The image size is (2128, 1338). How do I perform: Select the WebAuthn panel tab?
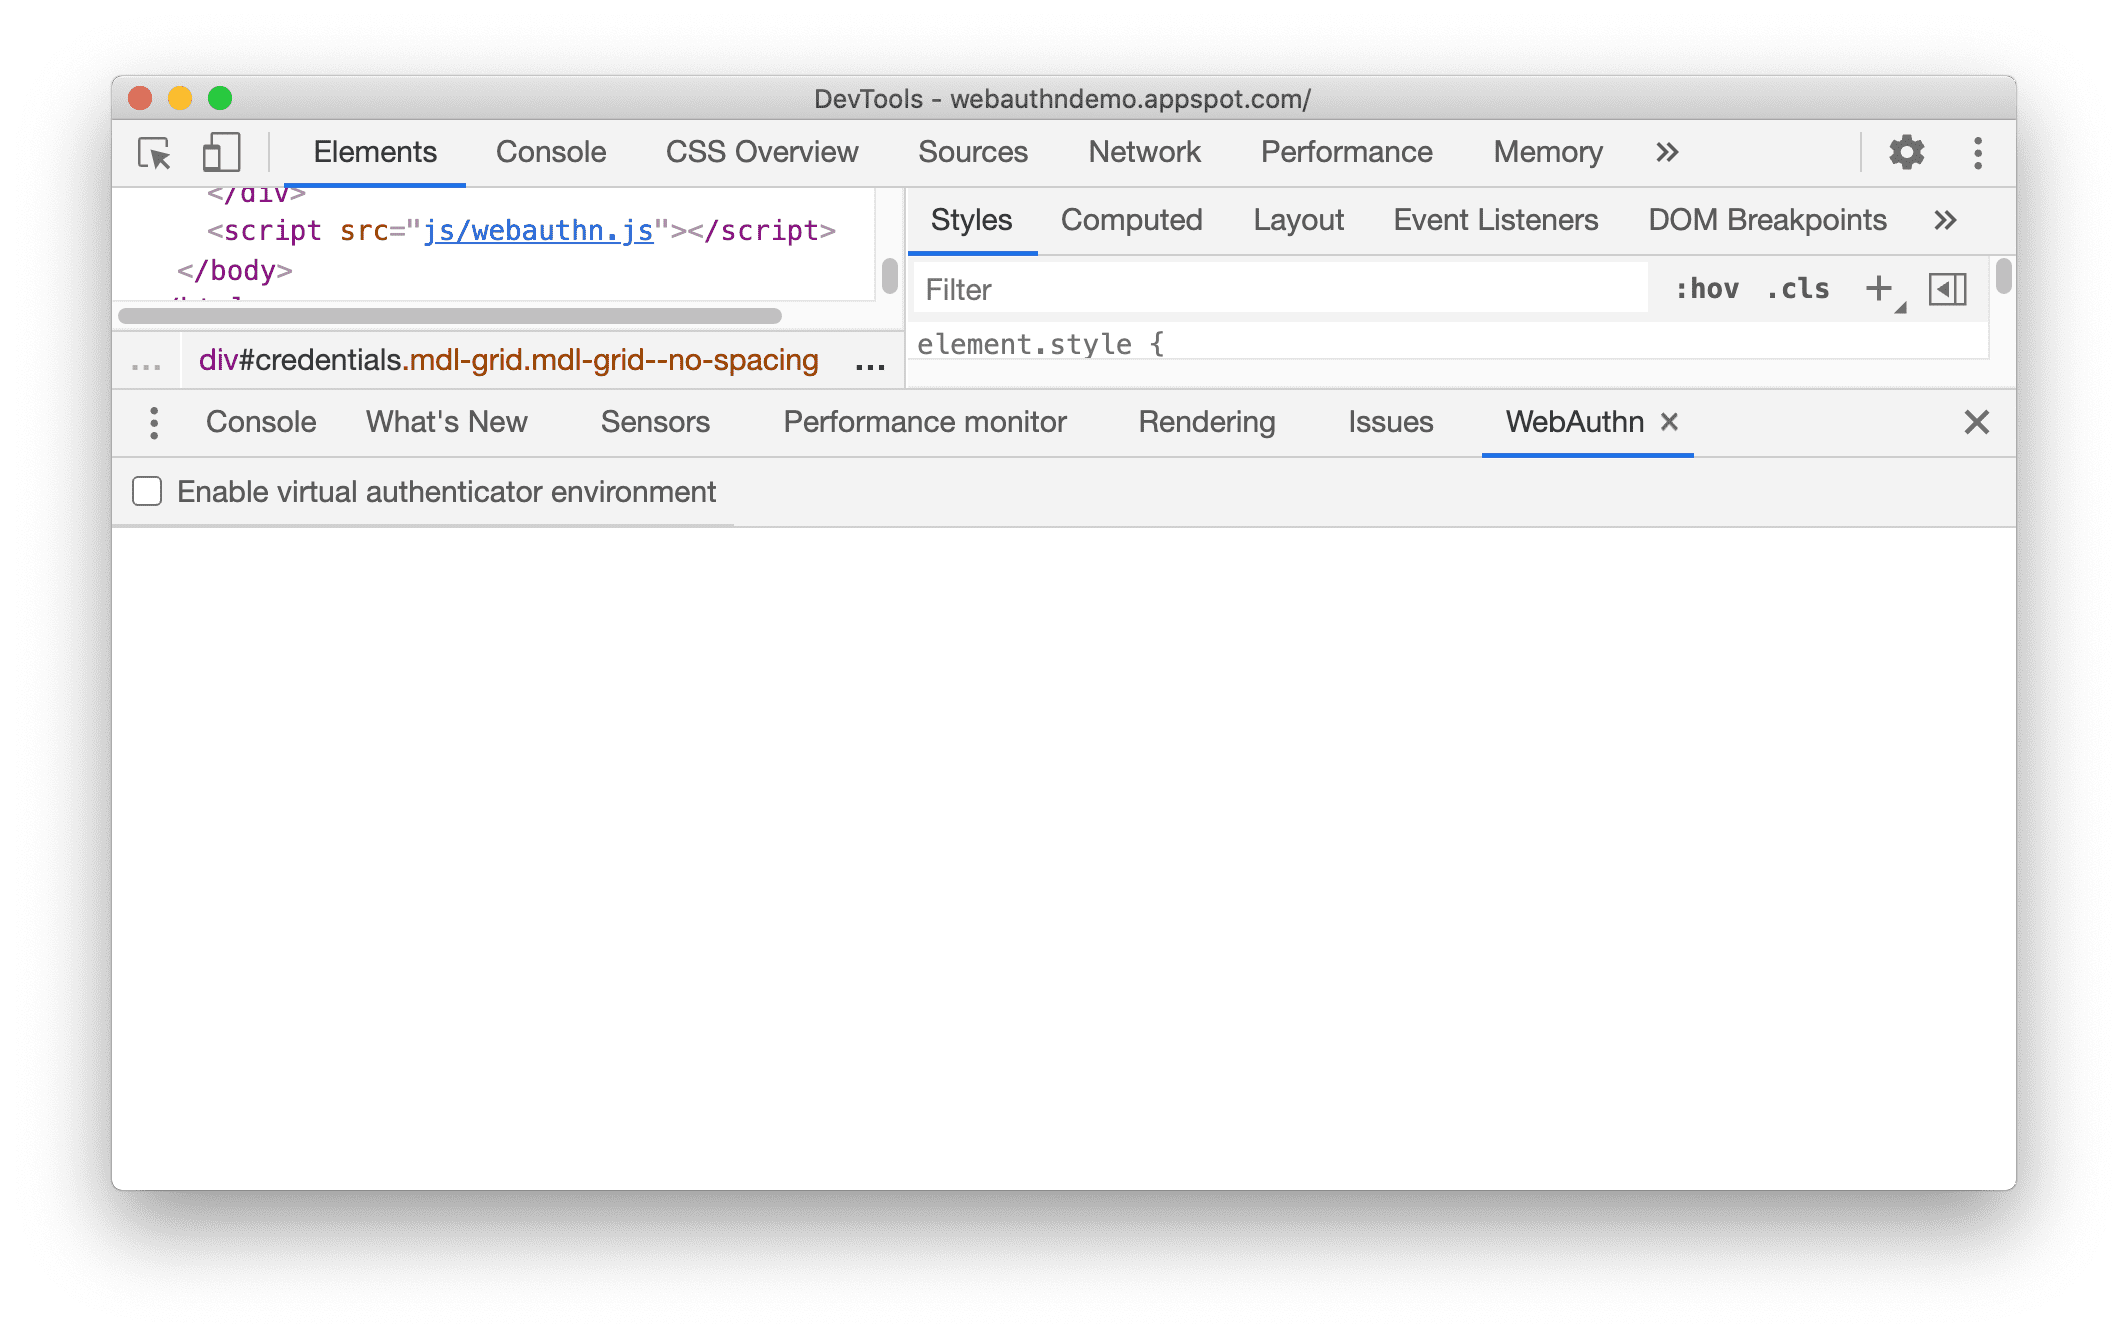pyautogui.click(x=1570, y=419)
